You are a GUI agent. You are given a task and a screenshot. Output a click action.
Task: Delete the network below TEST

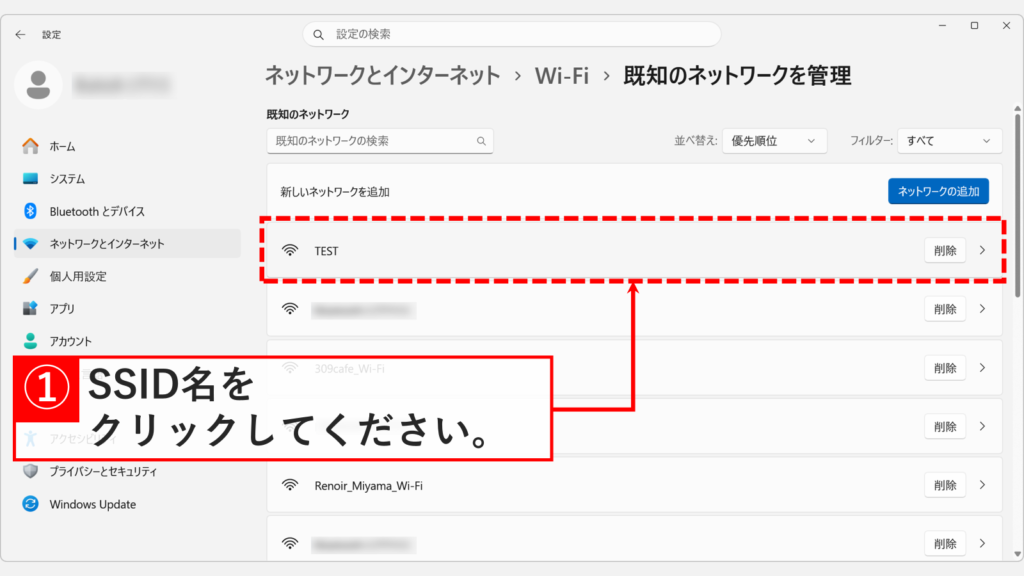coord(944,309)
